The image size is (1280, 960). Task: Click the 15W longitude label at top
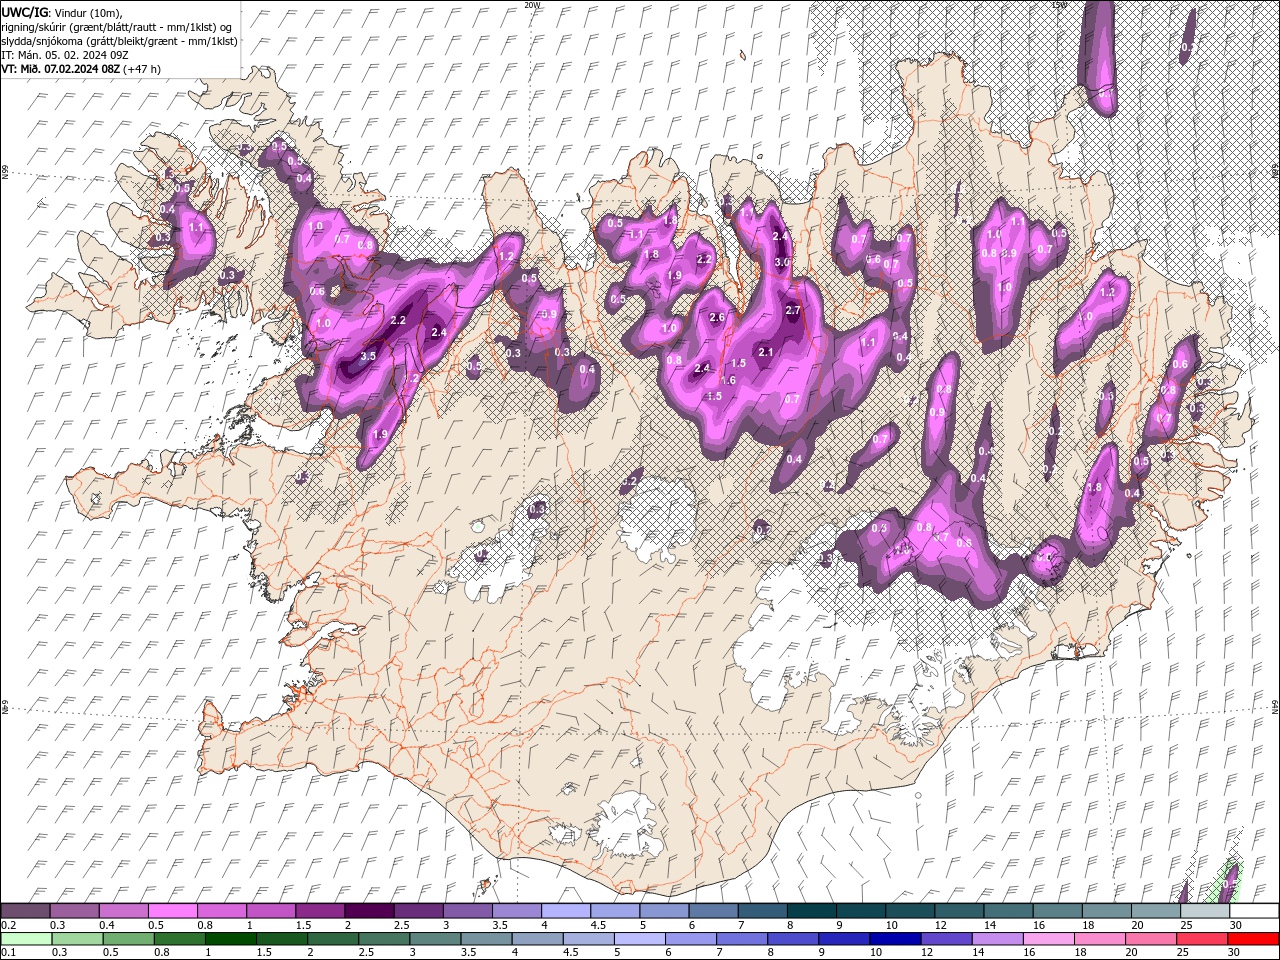pos(1059,5)
